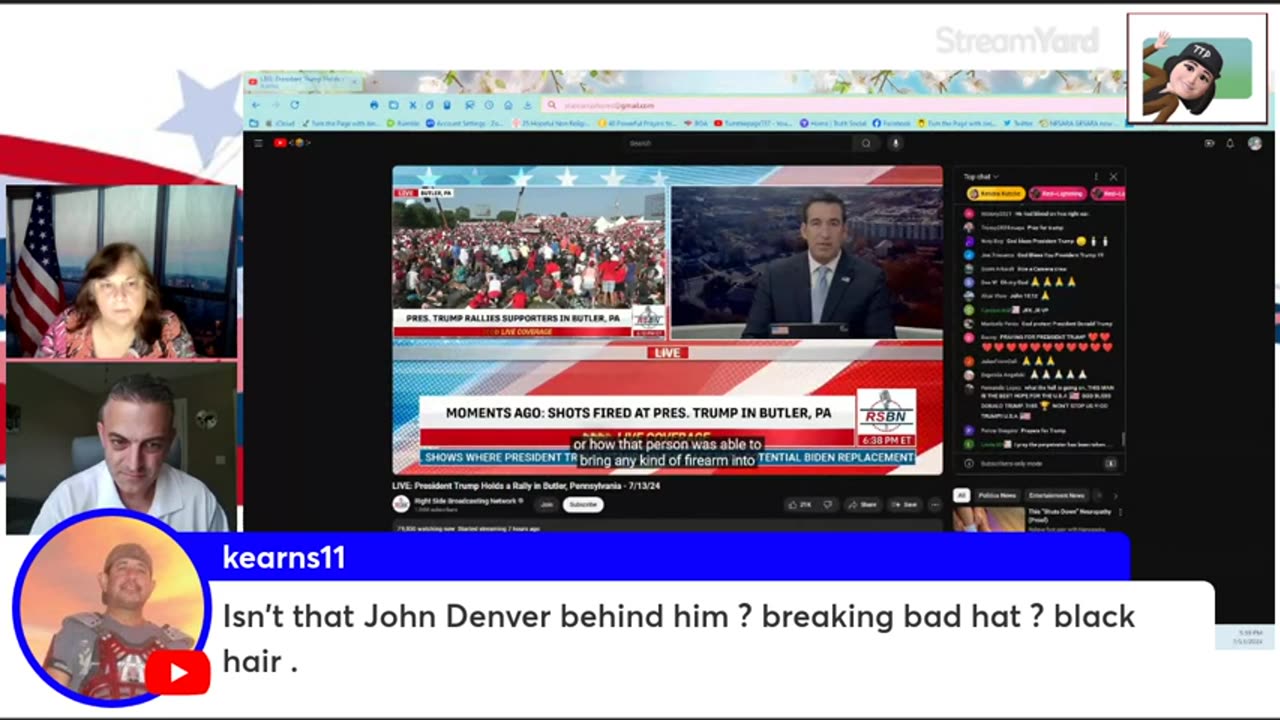Click the browser print icon in toolbar
Image resolution: width=1280 pixels, height=720 pixels.
(x=374, y=105)
